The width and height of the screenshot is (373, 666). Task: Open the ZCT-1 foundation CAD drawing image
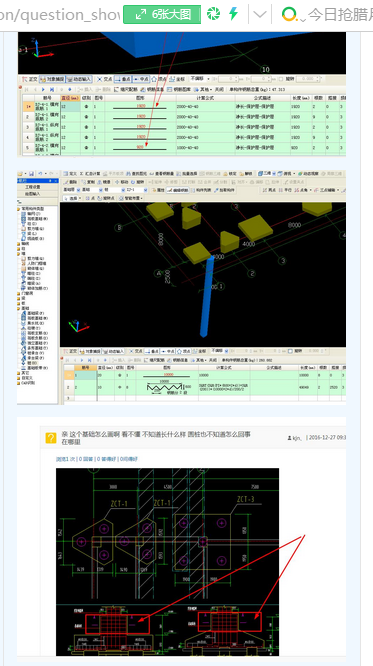click(x=167, y=562)
